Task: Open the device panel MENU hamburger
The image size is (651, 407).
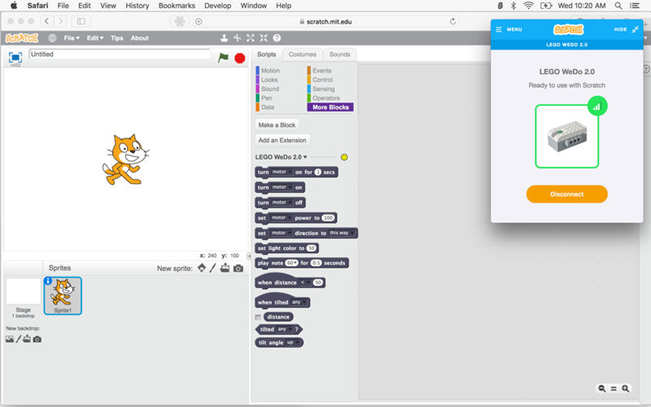Action: (499, 29)
